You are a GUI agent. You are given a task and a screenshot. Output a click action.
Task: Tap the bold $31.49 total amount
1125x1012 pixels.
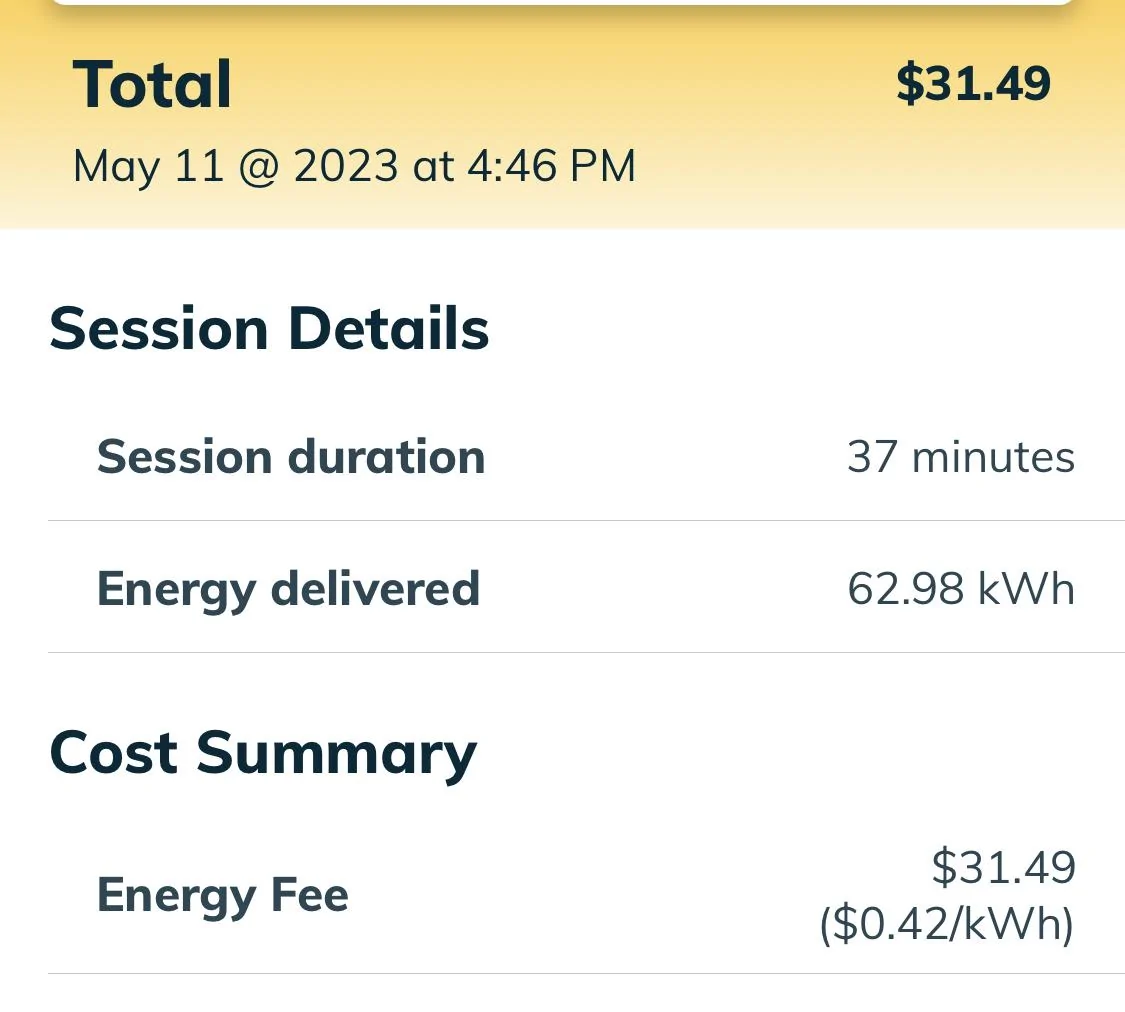point(972,83)
